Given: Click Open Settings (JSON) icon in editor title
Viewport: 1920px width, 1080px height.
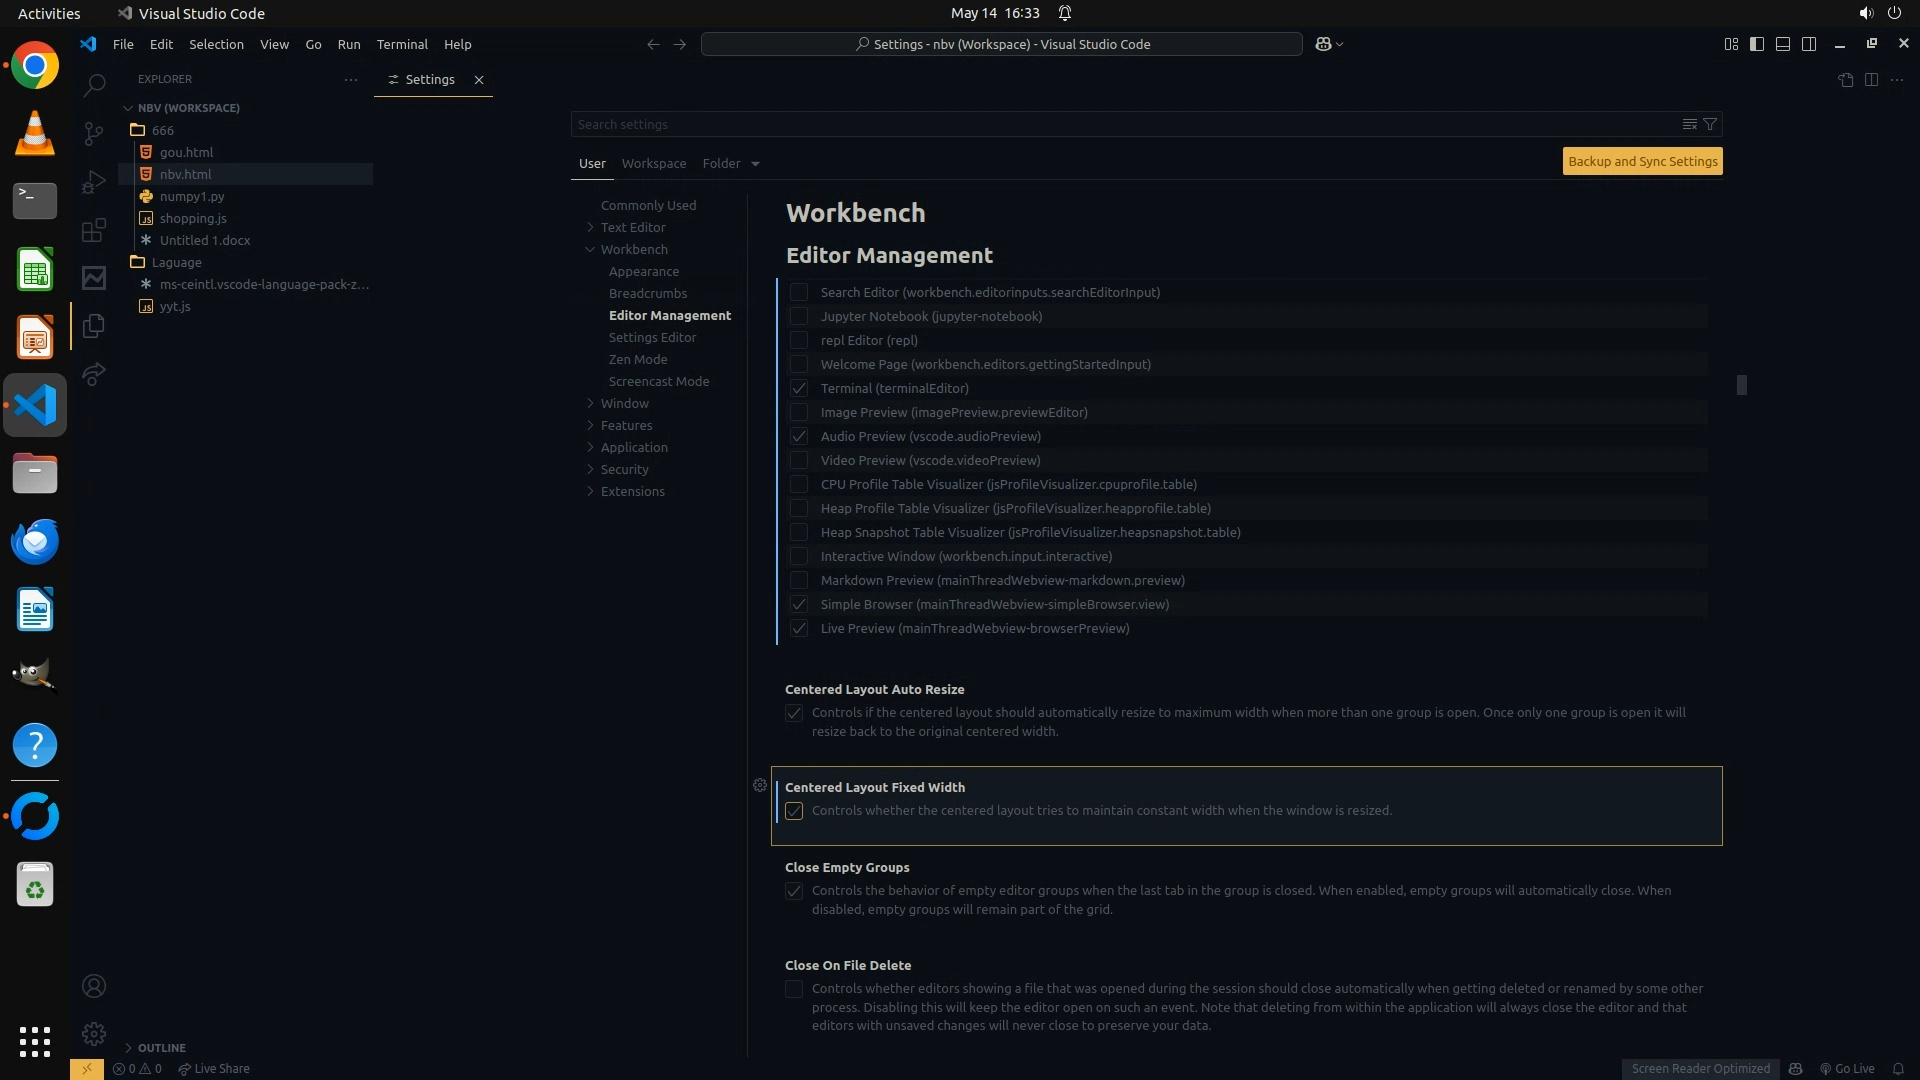Looking at the screenshot, I should 1845,79.
